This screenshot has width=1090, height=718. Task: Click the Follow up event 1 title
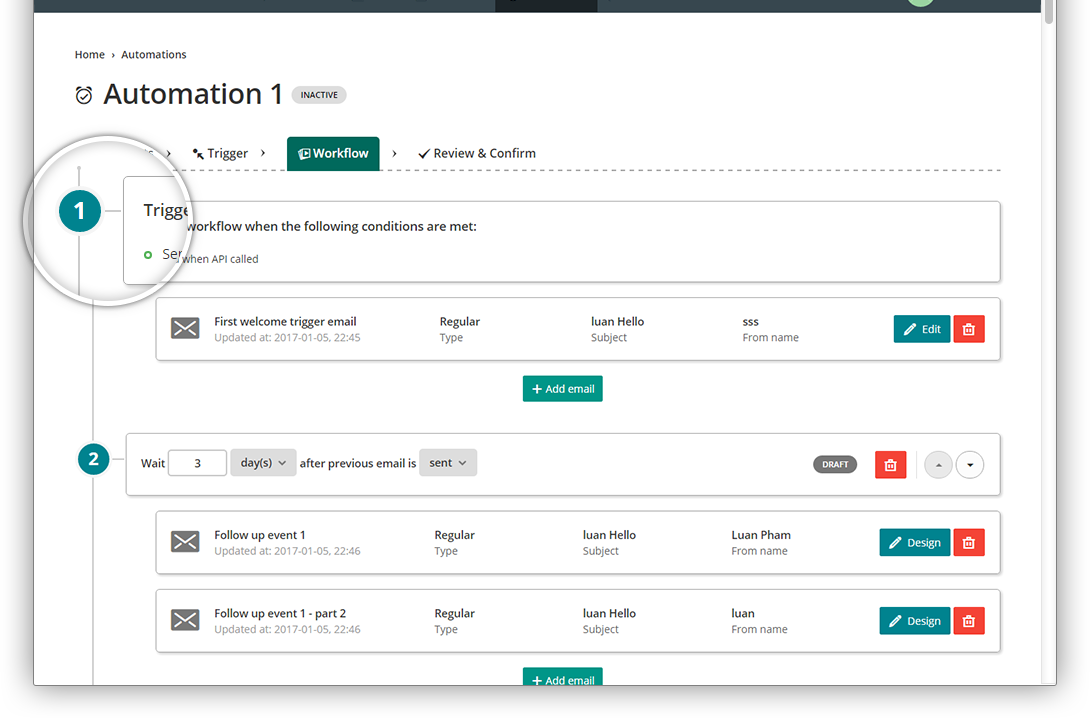tap(259, 535)
